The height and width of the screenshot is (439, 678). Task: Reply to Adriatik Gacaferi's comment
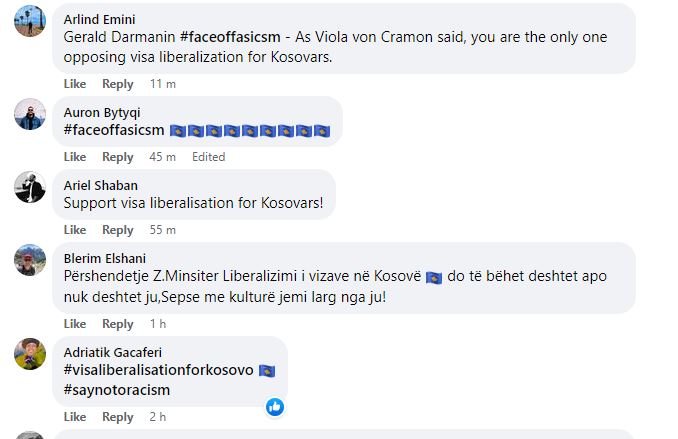point(118,417)
